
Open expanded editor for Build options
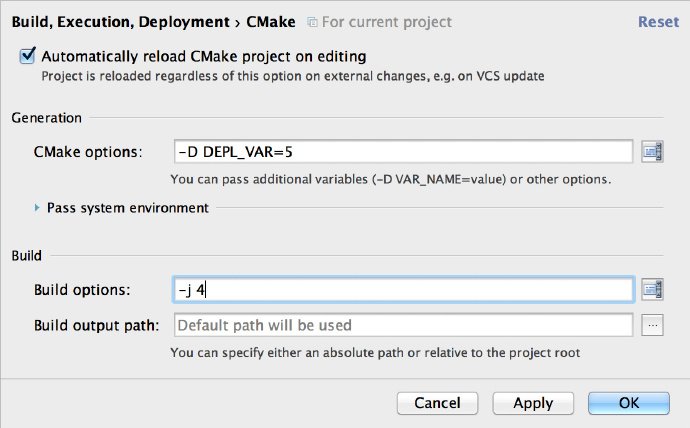pyautogui.click(x=652, y=289)
